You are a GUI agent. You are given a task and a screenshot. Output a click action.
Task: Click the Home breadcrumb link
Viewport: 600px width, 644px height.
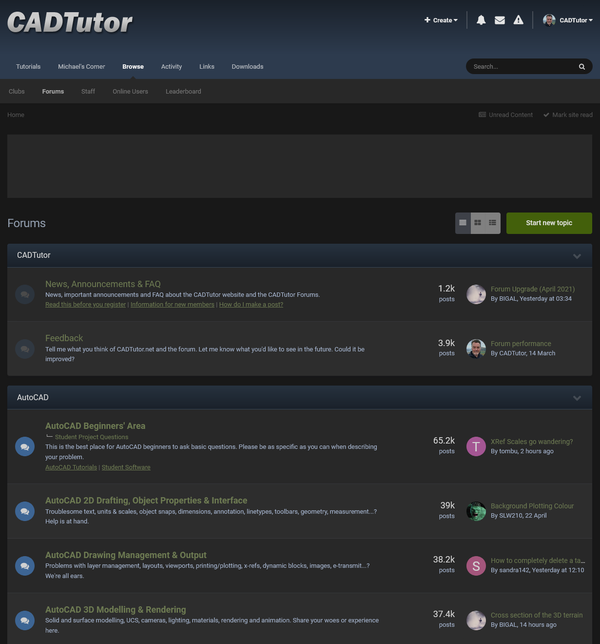(x=16, y=115)
